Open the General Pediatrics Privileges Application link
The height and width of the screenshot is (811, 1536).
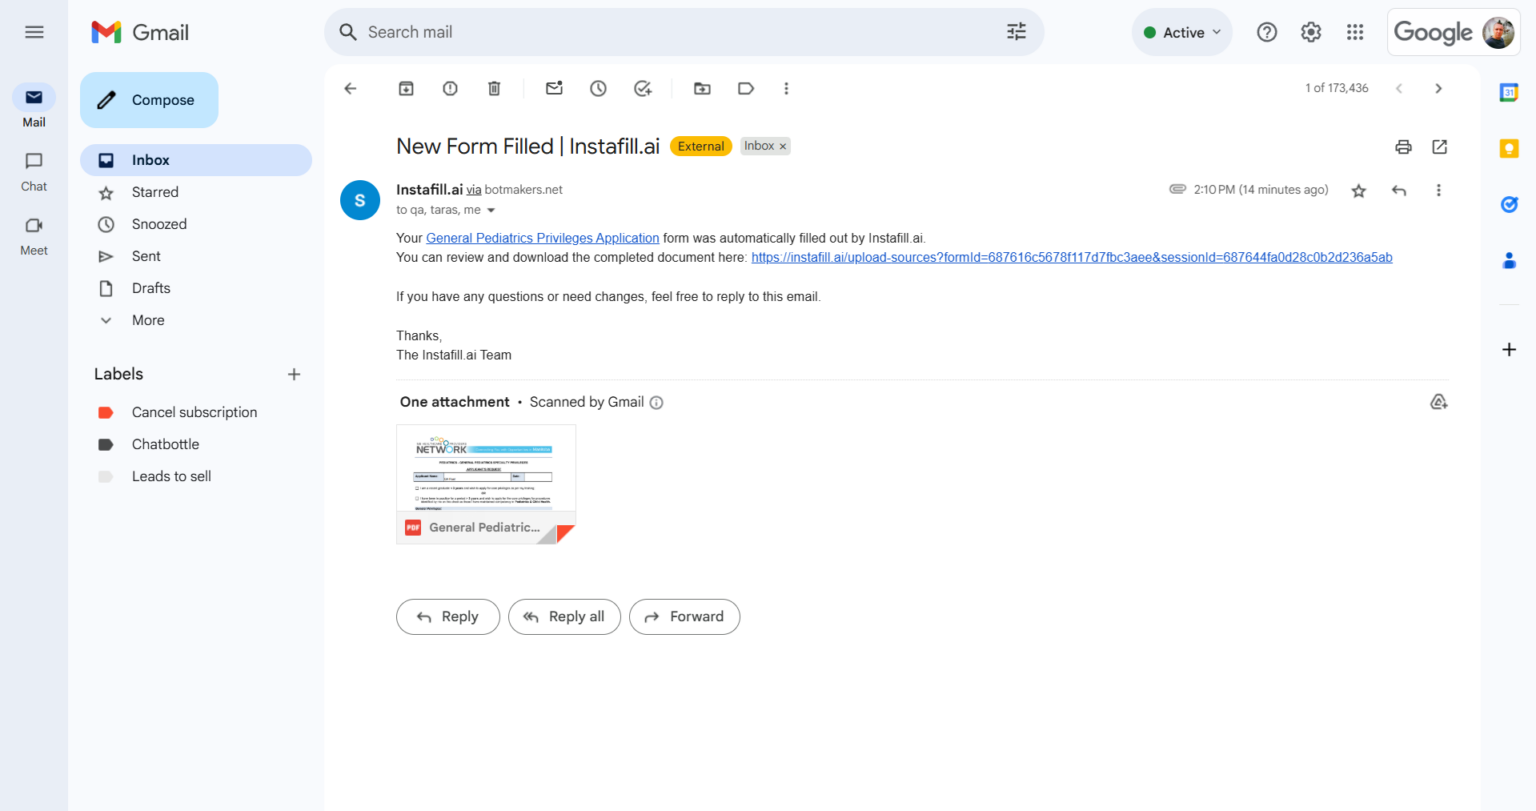pos(542,238)
